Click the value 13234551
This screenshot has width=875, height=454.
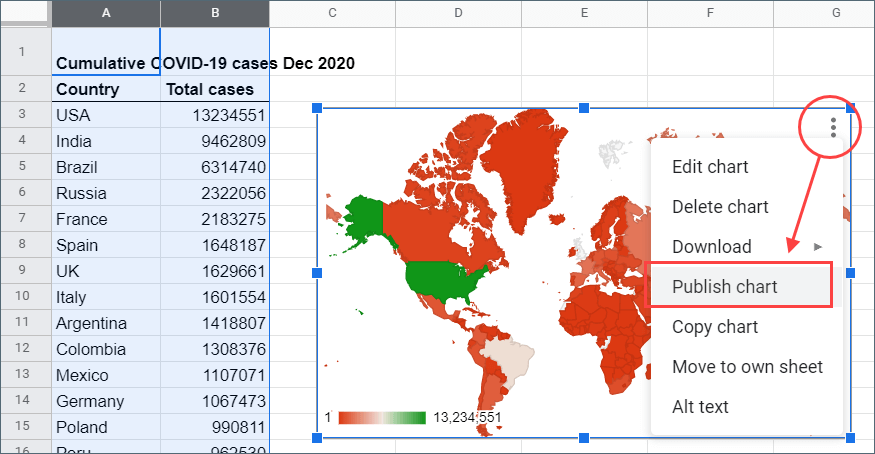pyautogui.click(x=215, y=115)
